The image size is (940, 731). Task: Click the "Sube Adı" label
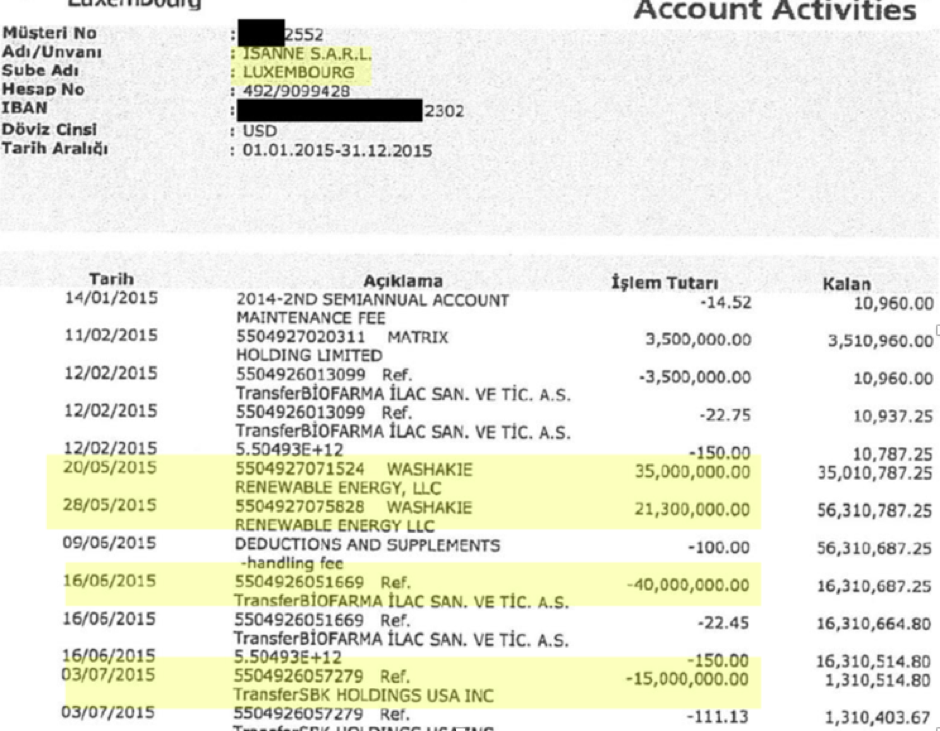pyautogui.click(x=40, y=71)
